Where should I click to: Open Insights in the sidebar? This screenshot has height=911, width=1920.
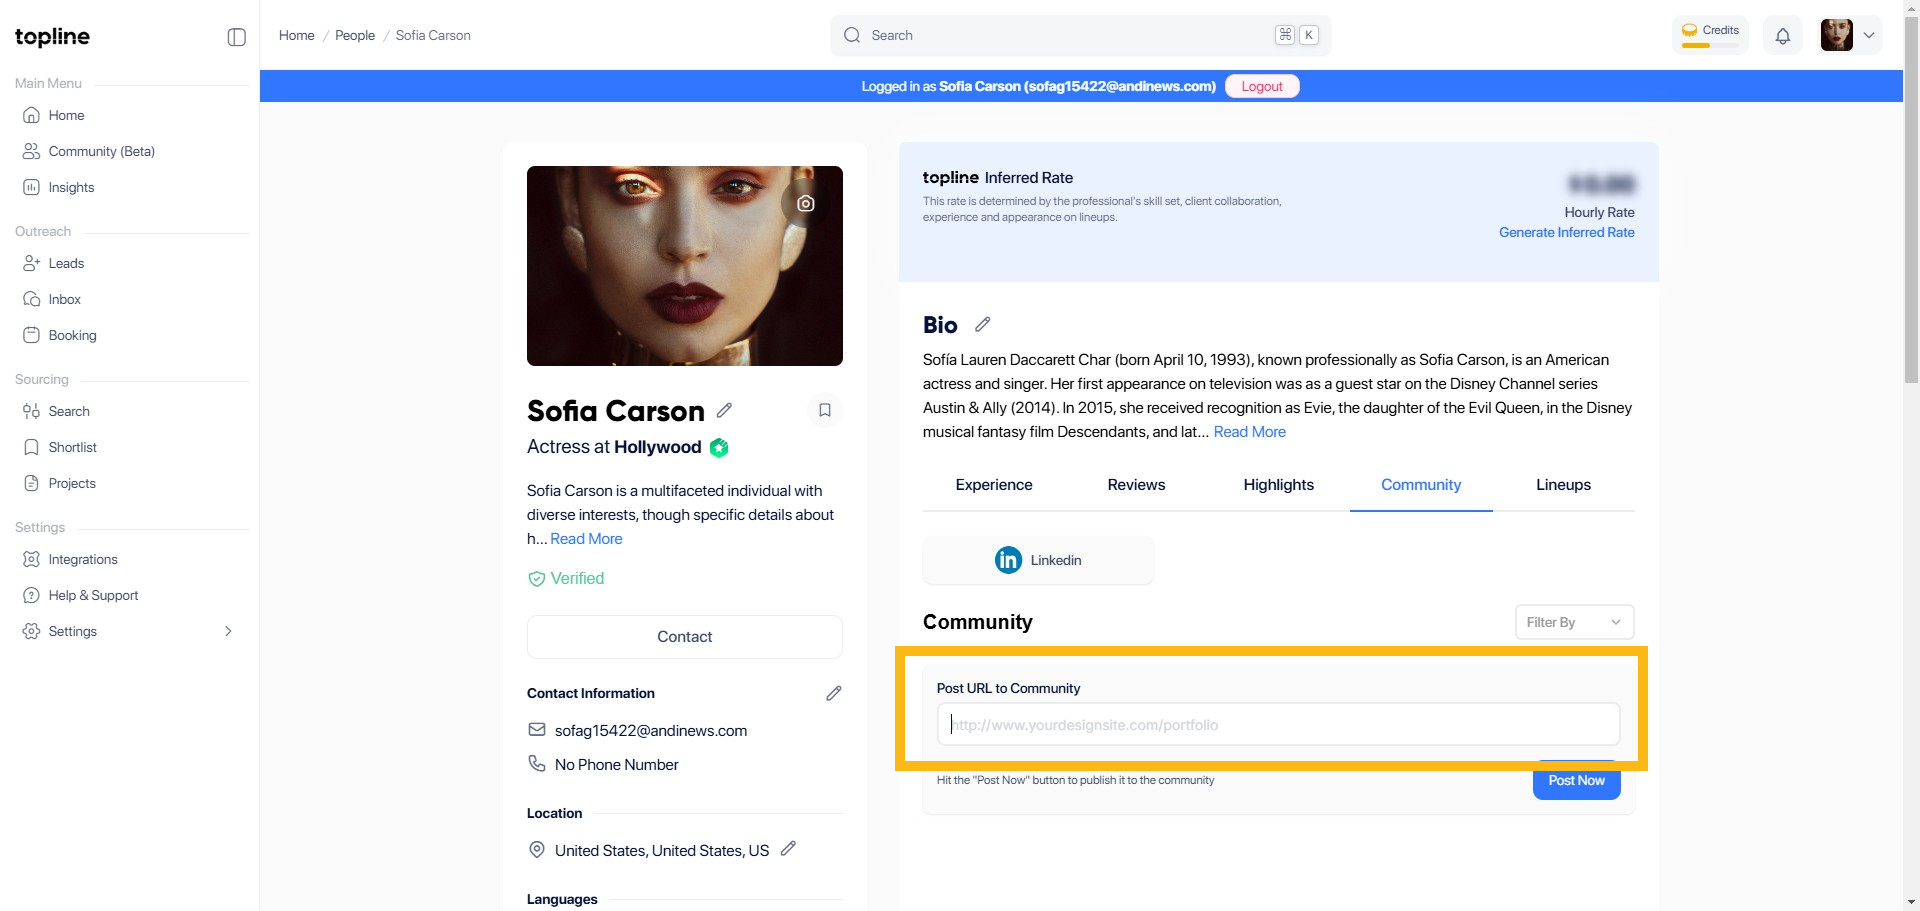71,187
